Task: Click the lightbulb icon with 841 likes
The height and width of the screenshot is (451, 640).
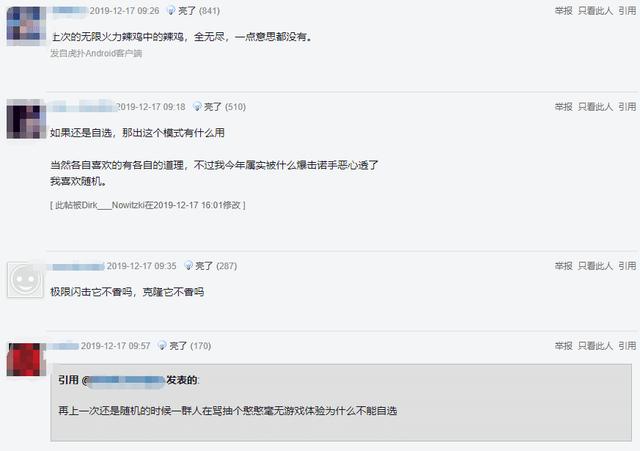Action: click(171, 11)
